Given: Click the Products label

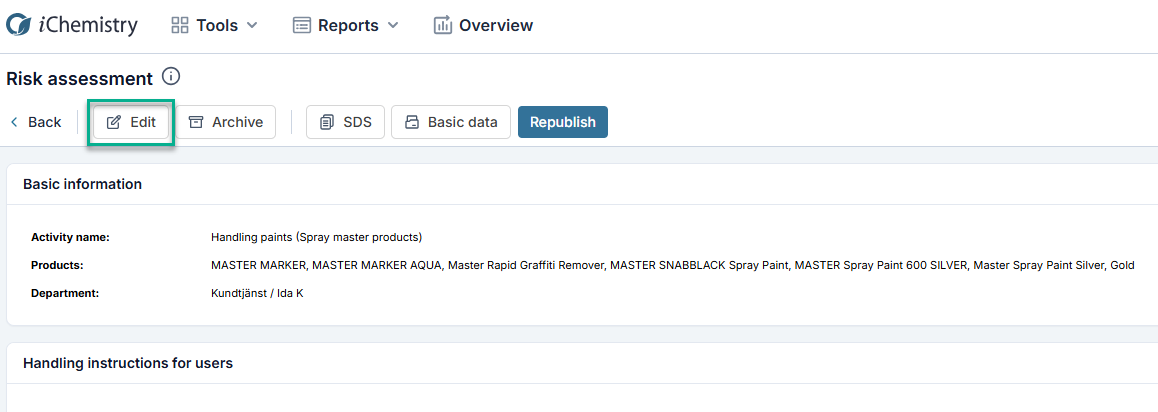Looking at the screenshot, I should coord(57,265).
